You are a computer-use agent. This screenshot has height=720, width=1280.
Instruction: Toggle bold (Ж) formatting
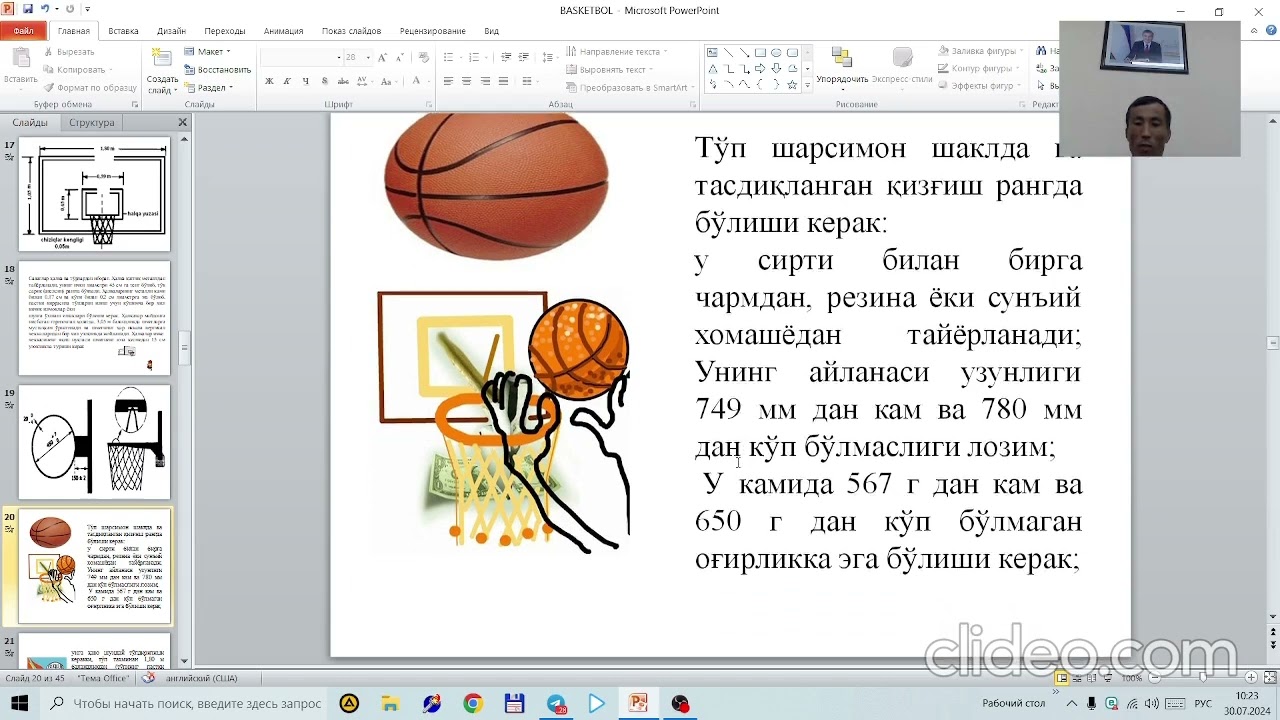tap(269, 81)
